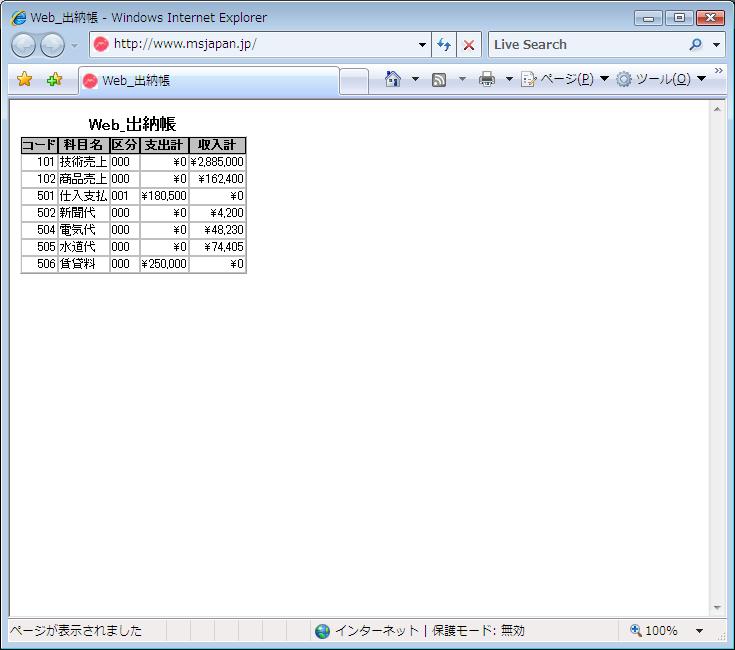Viewport: 735px width, 650px height.
Task: Expand the Feeds dropdown arrow
Action: (462, 79)
